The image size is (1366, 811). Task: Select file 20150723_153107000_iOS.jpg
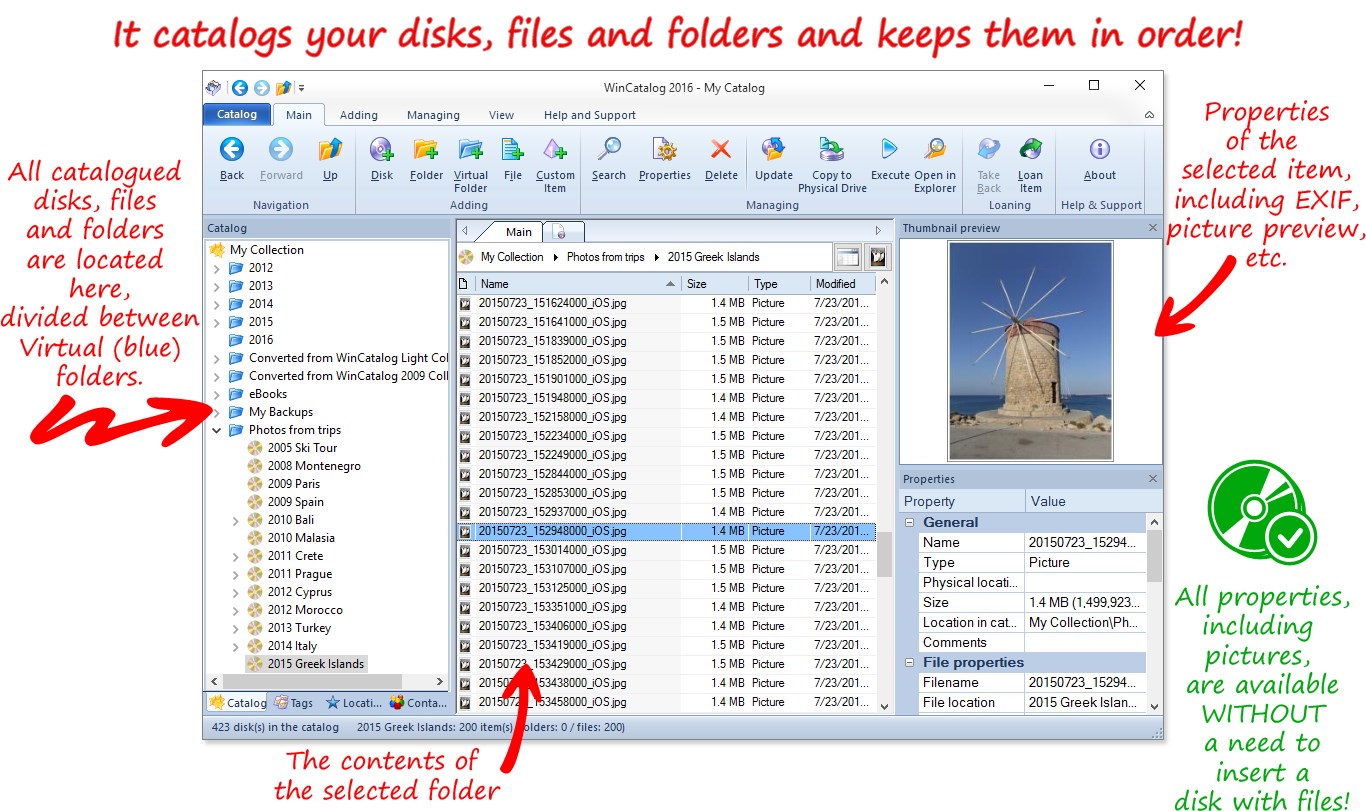[x=552, y=569]
